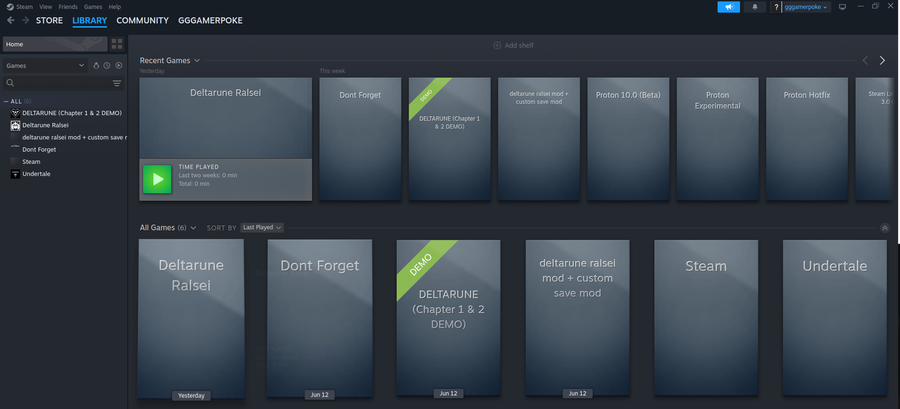Open Proton Experimental card
This screenshot has height=409, width=900.
(x=717, y=139)
